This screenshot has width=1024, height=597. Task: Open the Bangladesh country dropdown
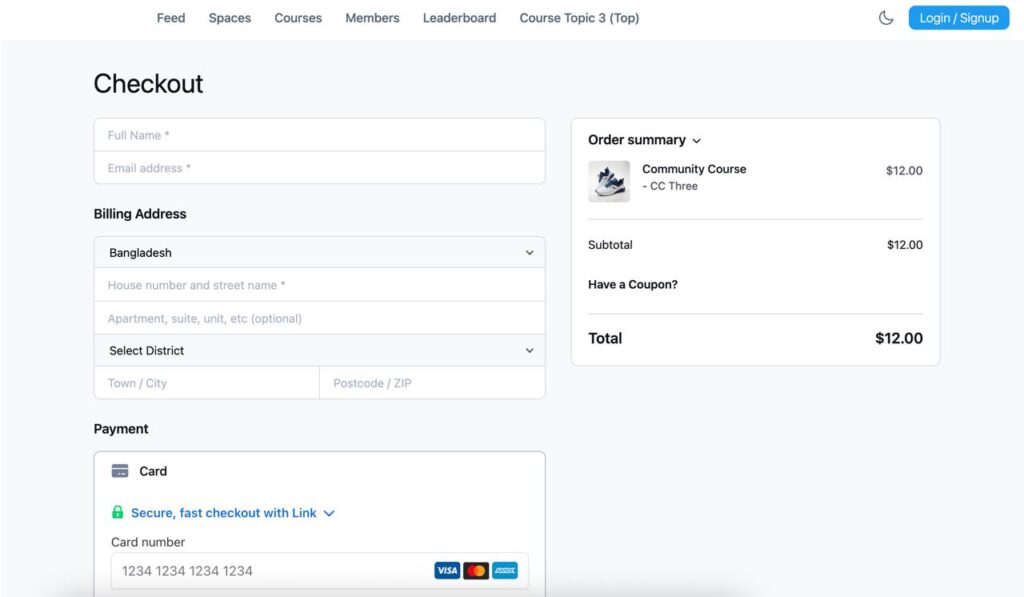tap(318, 252)
